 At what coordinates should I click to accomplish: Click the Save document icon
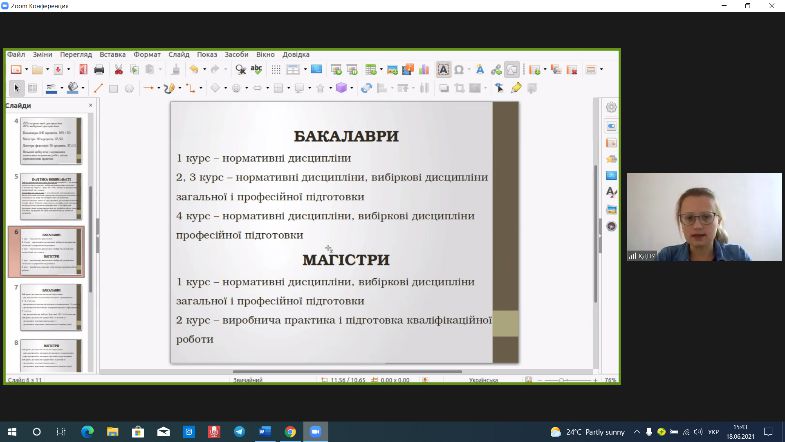pos(57,70)
